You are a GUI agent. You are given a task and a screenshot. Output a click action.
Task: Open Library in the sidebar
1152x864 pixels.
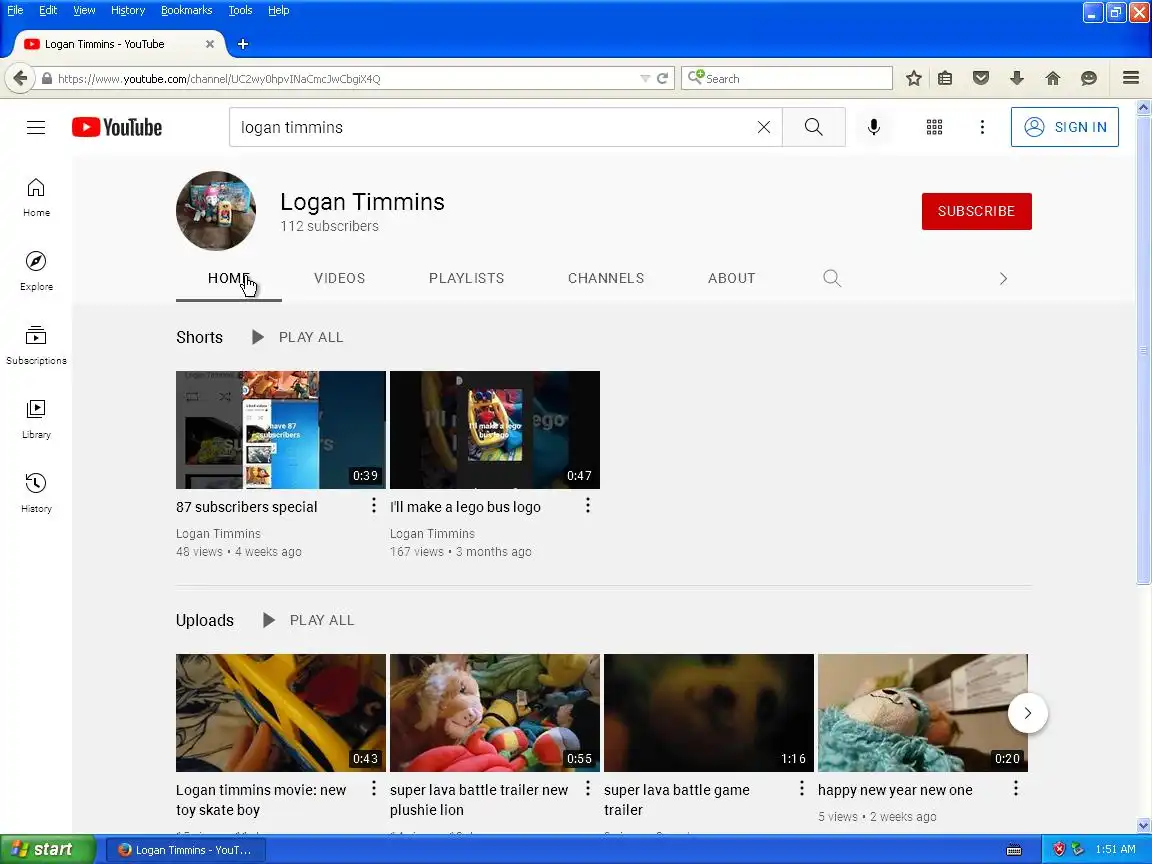36,420
